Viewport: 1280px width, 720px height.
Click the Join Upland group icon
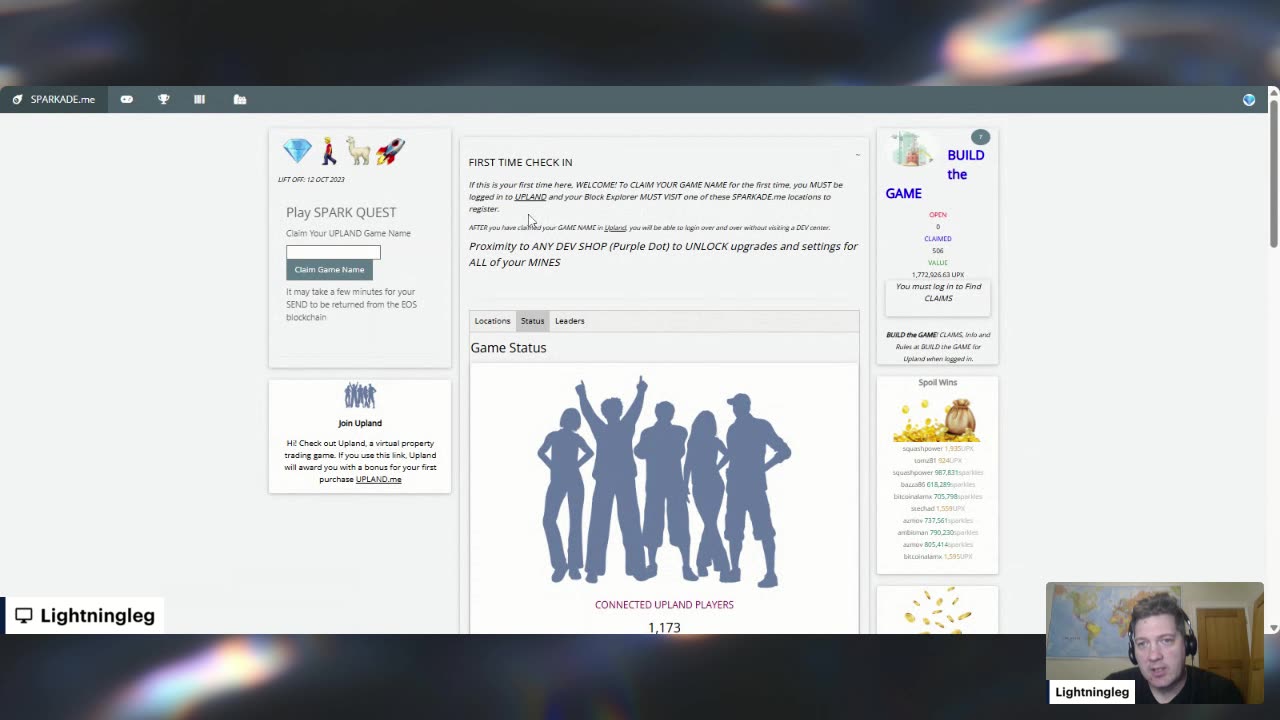(x=360, y=396)
